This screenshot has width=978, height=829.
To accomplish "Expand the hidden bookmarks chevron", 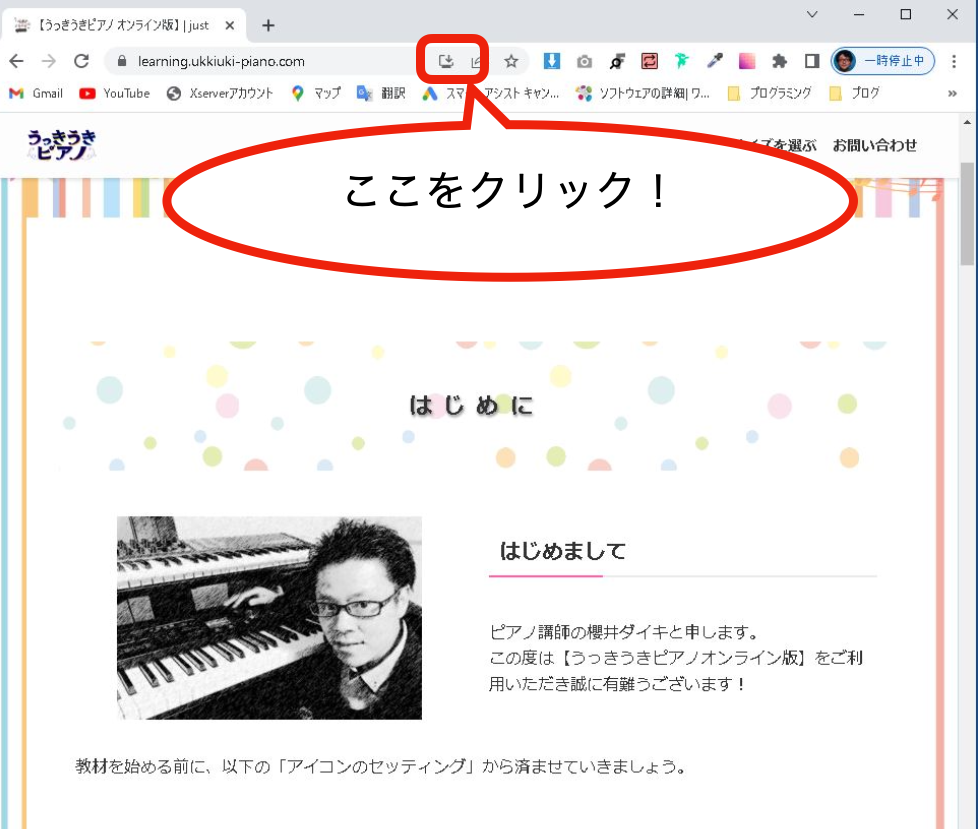I will click(x=952, y=94).
